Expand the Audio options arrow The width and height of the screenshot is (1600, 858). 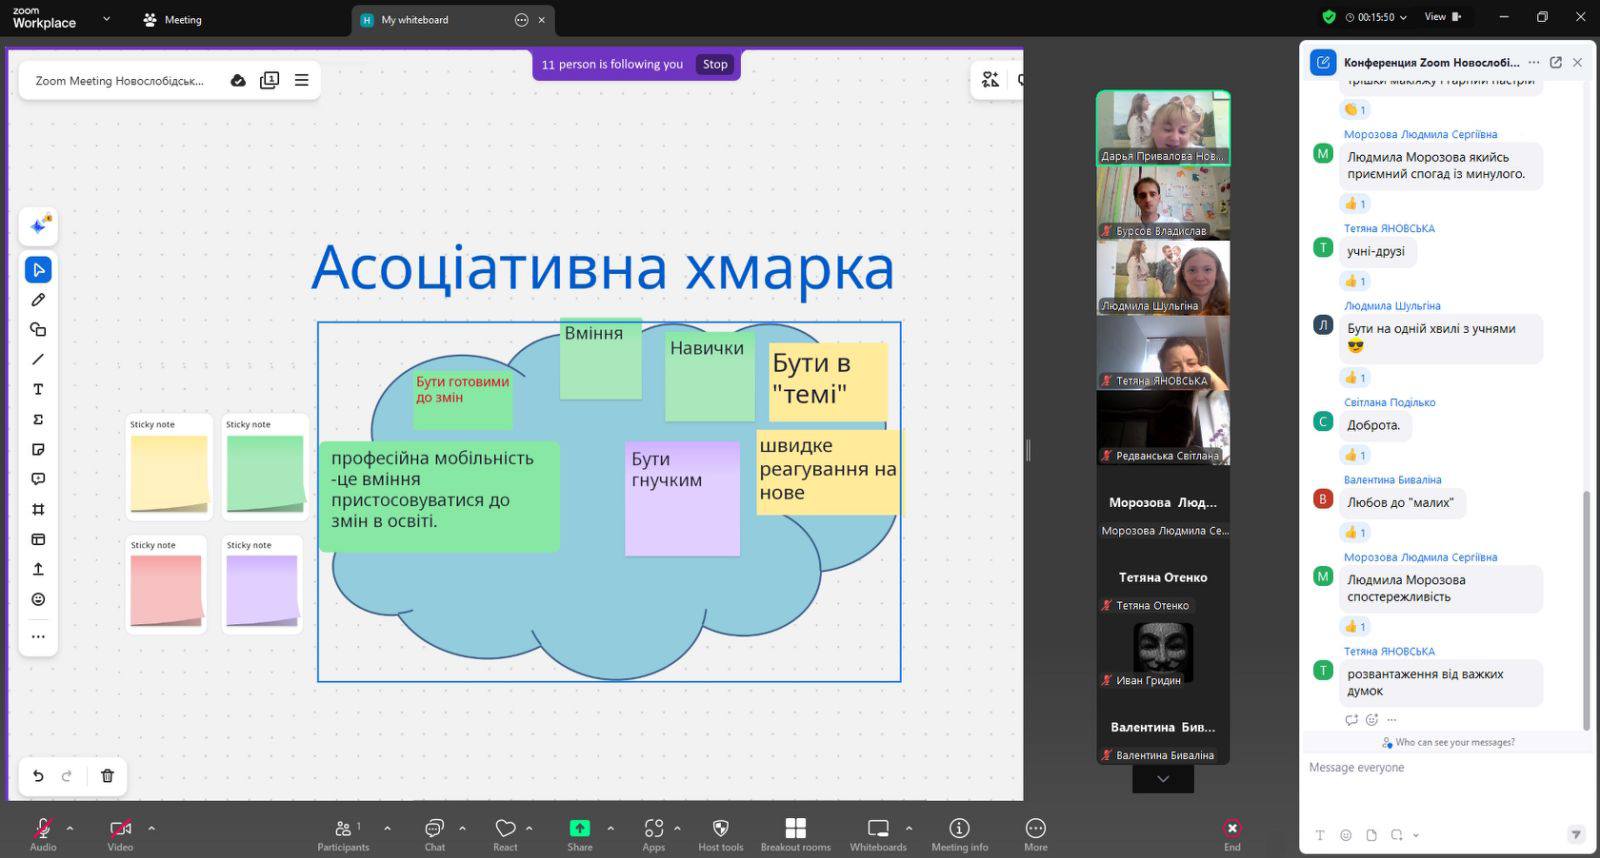point(70,828)
